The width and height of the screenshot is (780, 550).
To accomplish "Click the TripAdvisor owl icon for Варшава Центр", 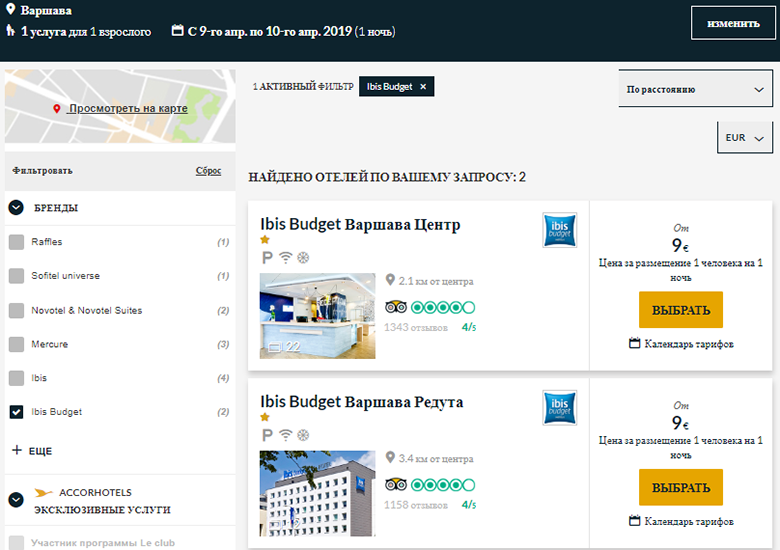I will point(395,307).
